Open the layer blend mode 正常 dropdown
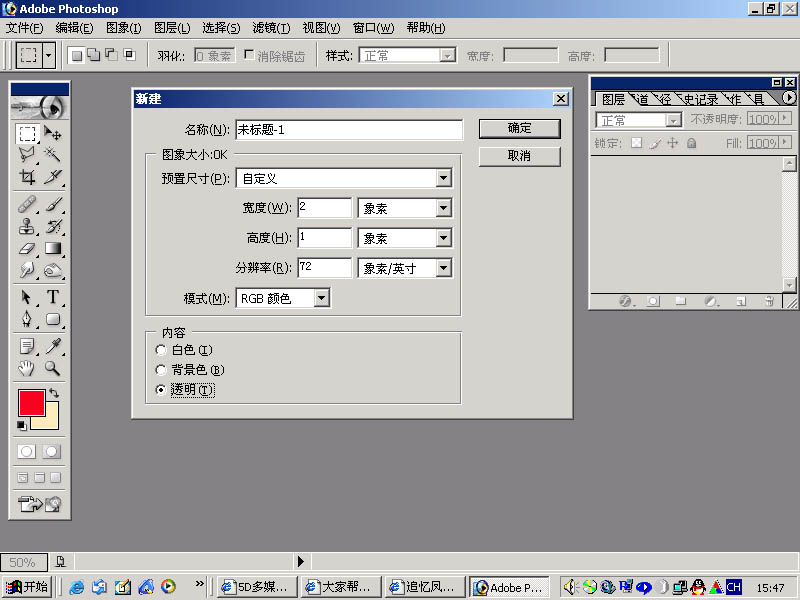Screen dimensions: 800x600 coord(673,120)
